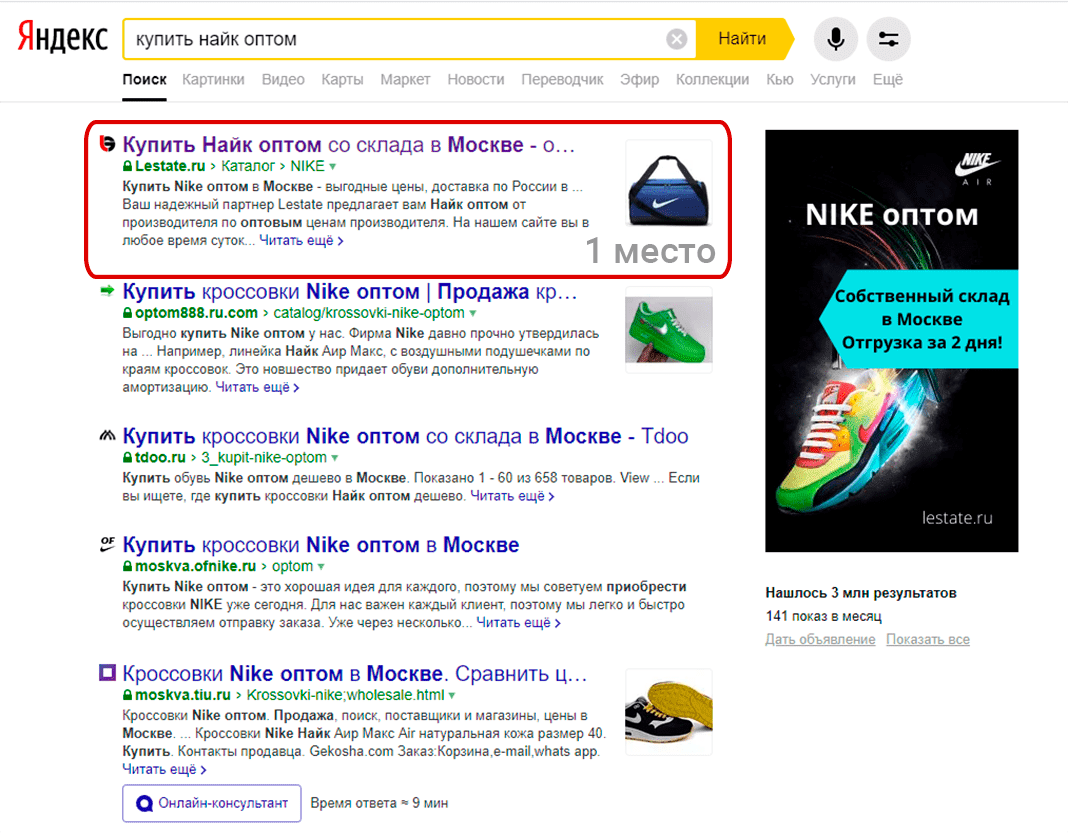Open the green sneaker thumbnail
The height and width of the screenshot is (833, 1068).
tap(668, 330)
